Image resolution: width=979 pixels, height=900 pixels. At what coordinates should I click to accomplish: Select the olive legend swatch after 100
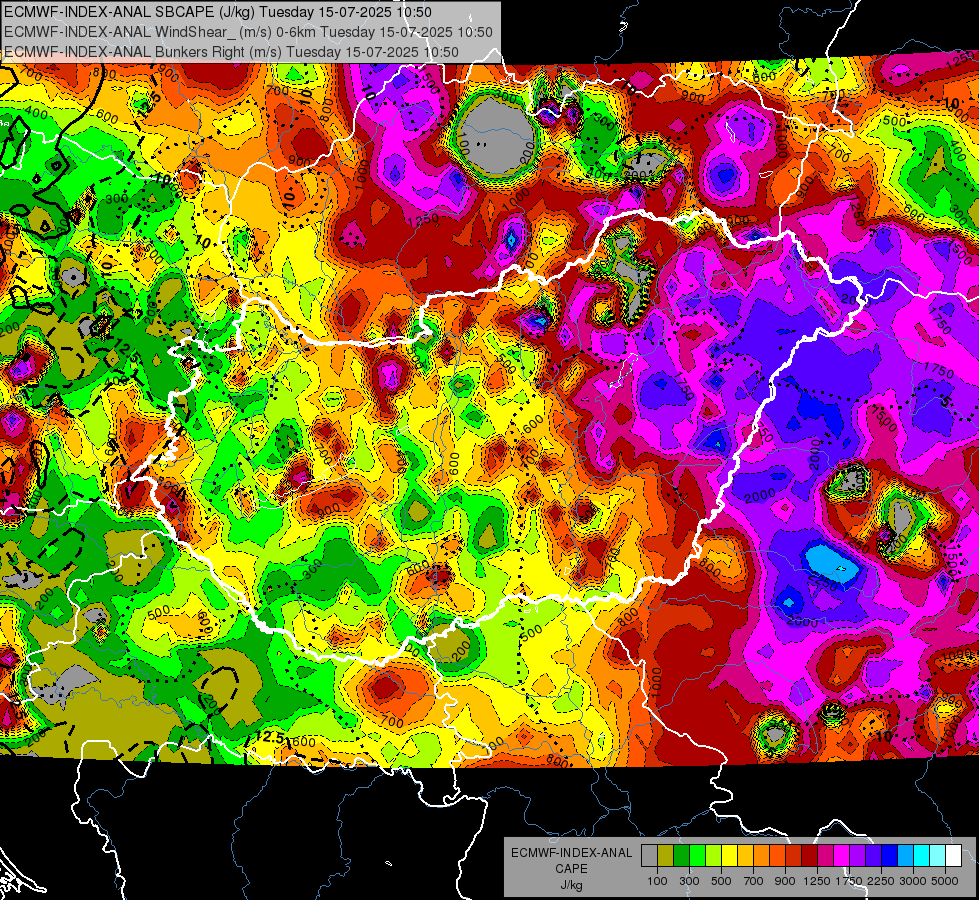666,856
